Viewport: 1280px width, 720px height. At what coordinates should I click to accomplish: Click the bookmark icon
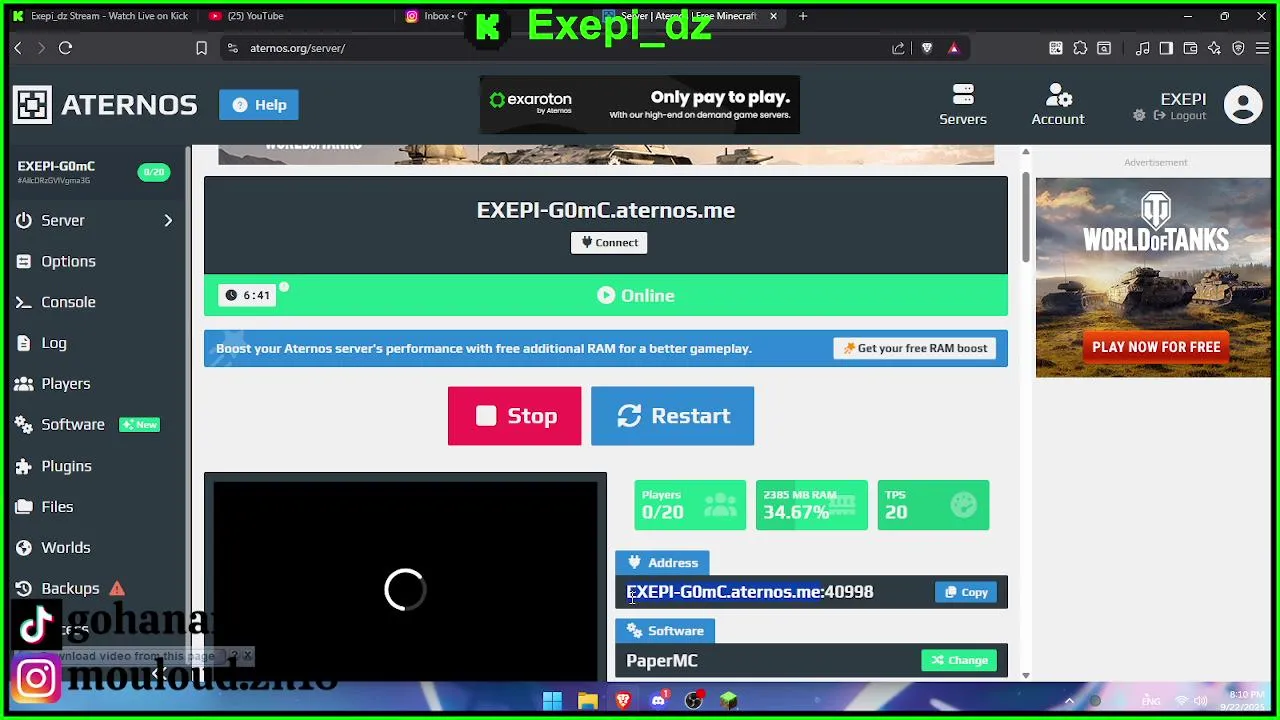pos(201,48)
